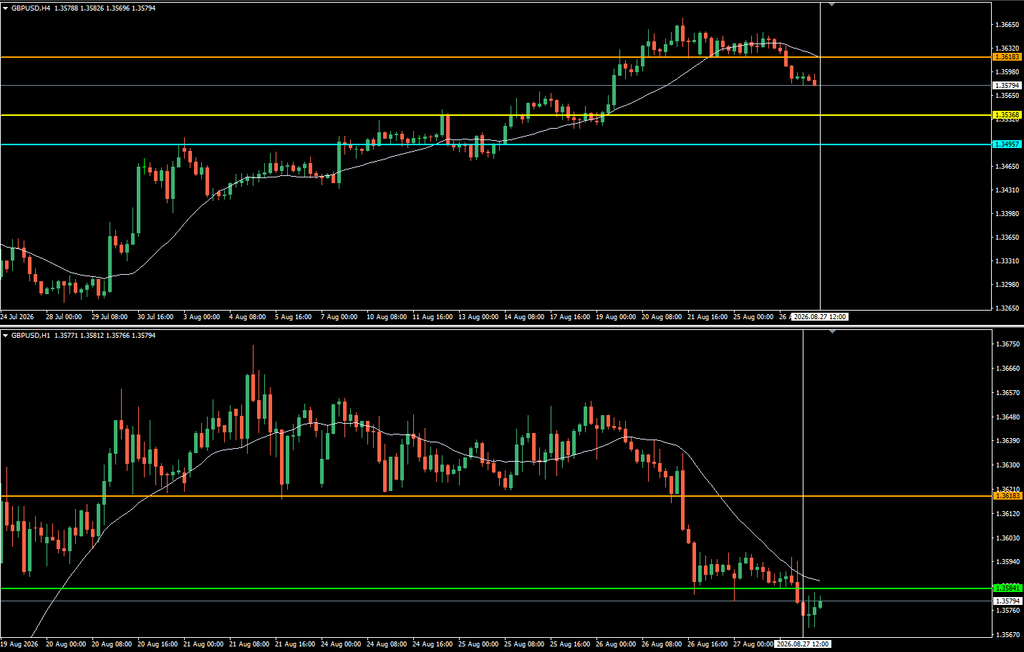Viewport: 1024px width, 652px height.
Task: Click the 2026.08.27 12:00 date label on H1 chart
Action: tap(803, 644)
